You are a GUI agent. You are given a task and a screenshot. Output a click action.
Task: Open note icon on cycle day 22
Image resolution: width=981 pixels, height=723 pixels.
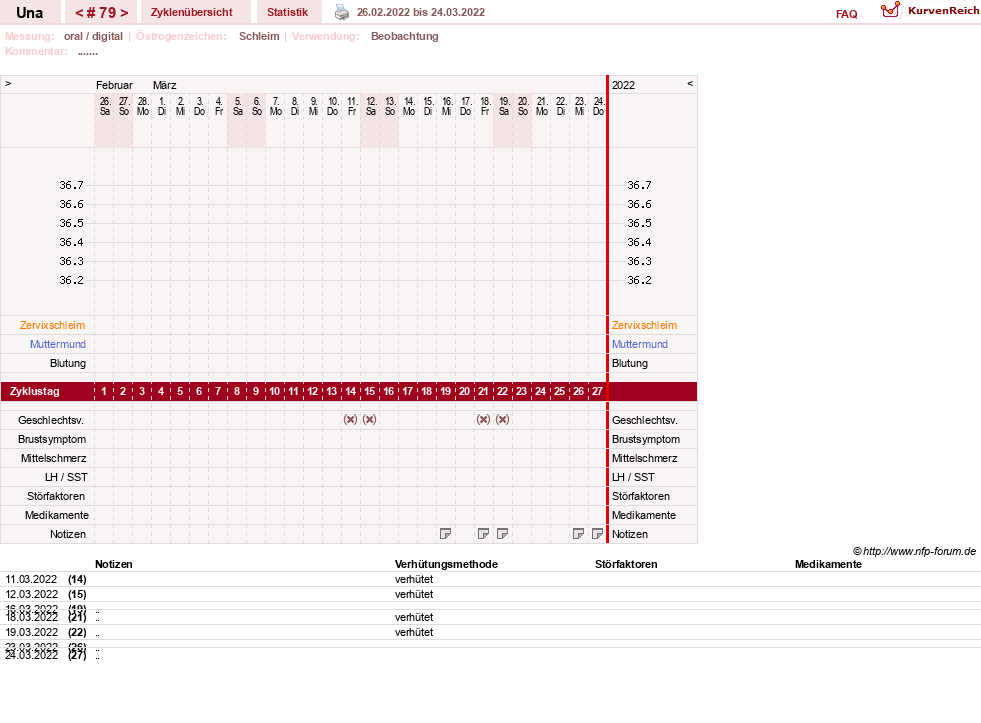pos(502,533)
